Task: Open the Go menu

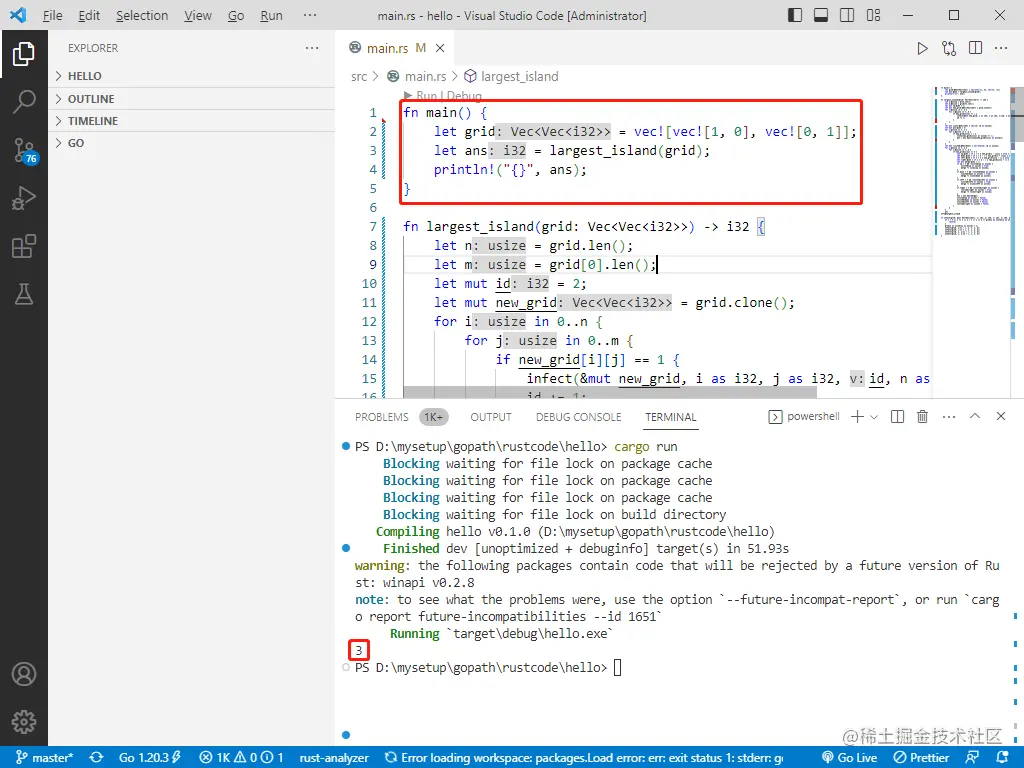Action: [x=236, y=15]
